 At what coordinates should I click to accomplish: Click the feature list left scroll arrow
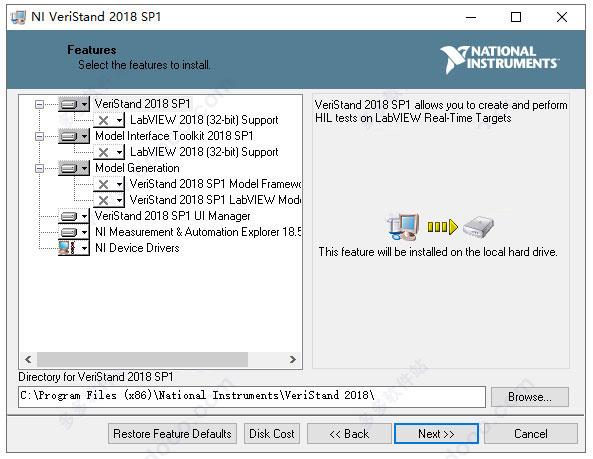coord(28,359)
